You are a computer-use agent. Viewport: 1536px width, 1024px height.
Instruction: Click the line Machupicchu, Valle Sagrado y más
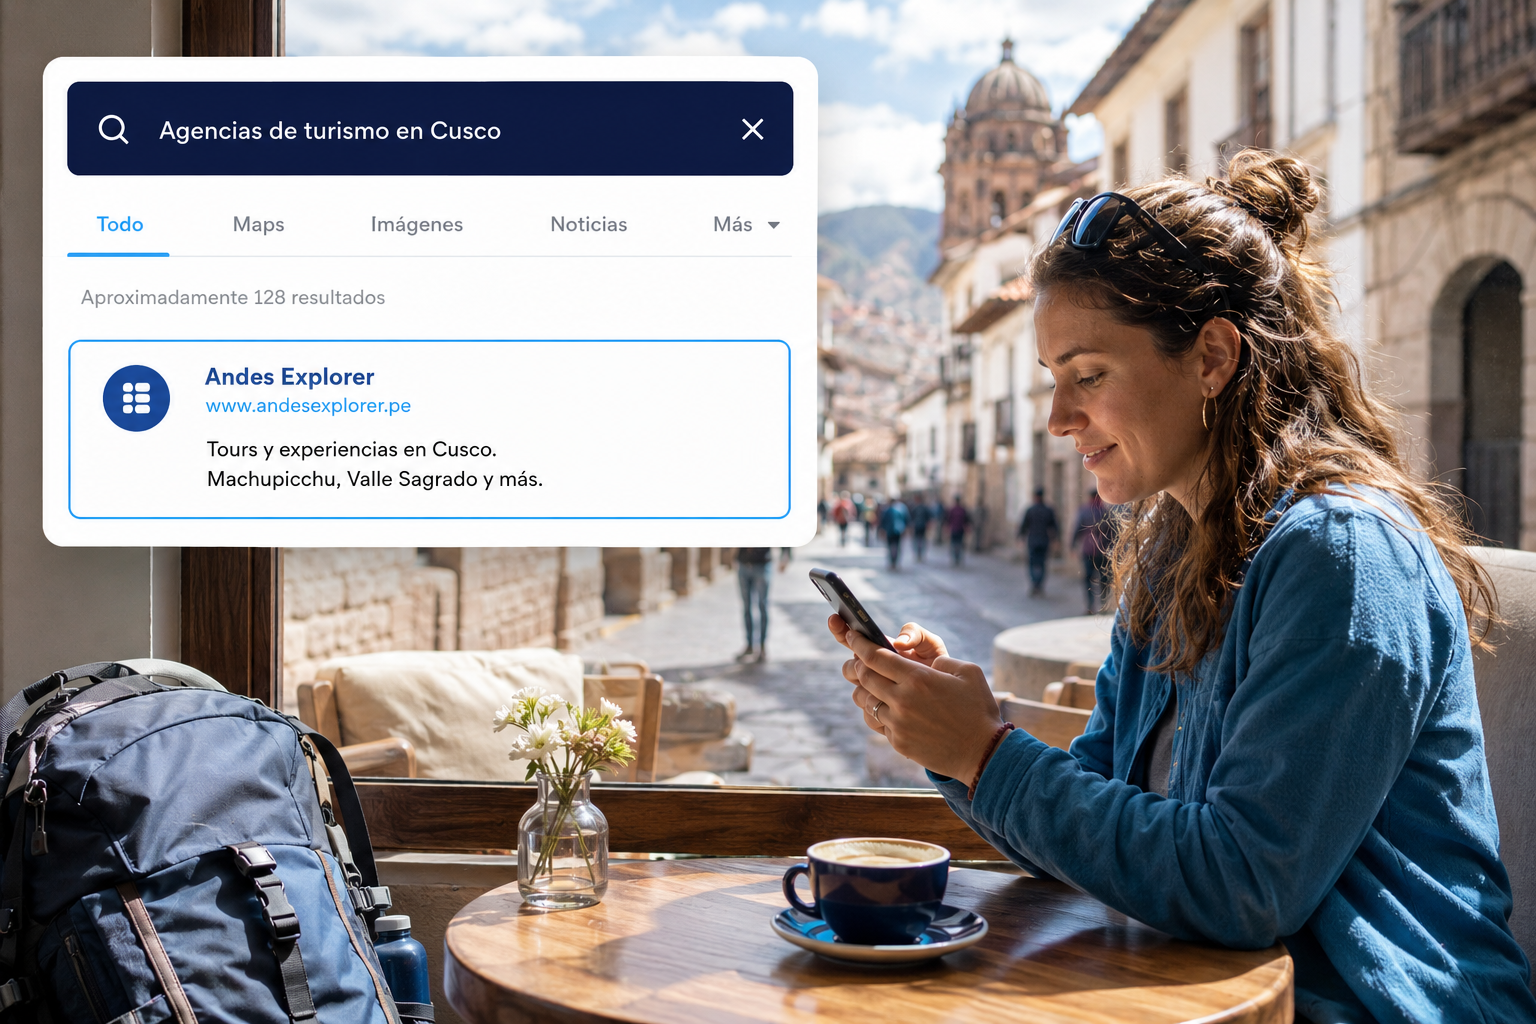[375, 480]
